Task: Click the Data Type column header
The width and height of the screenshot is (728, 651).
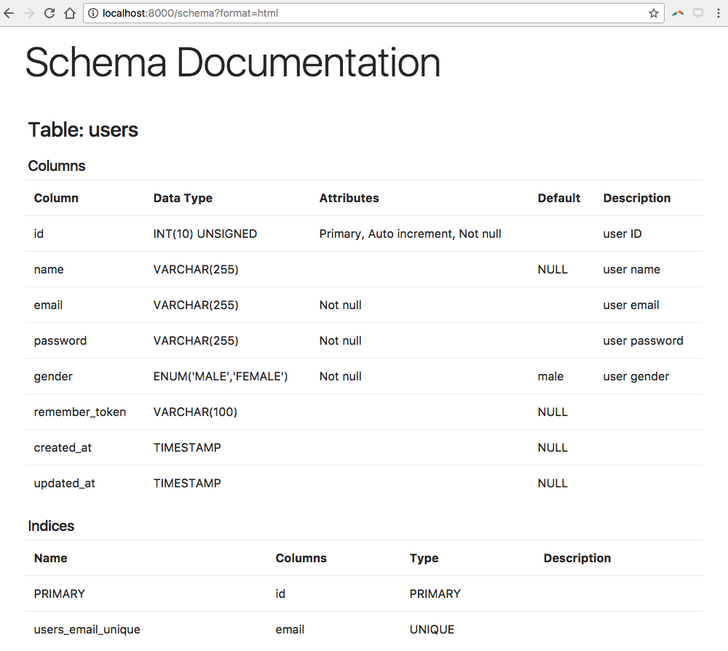Action: 183,198
